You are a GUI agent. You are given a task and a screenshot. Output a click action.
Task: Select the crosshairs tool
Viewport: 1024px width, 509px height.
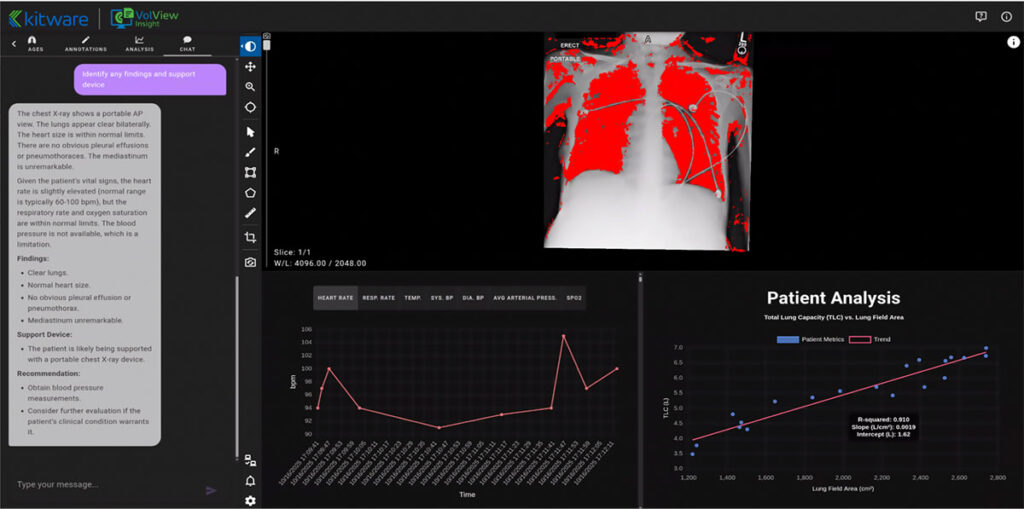click(250, 107)
